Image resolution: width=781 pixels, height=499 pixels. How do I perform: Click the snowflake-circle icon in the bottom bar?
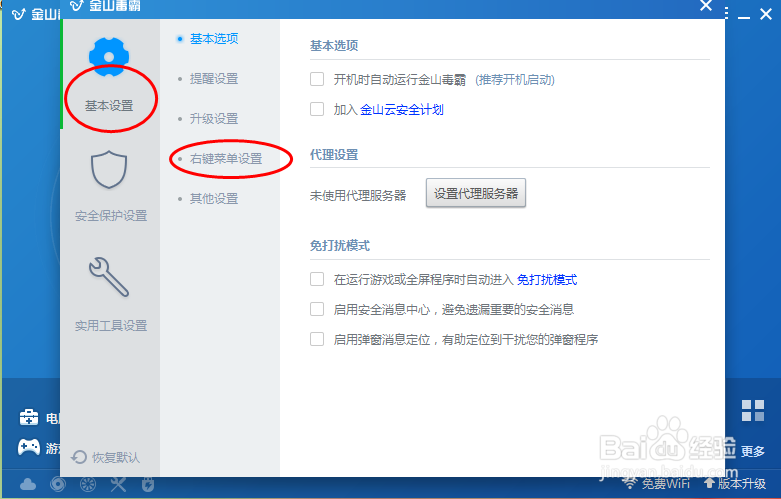(88, 484)
